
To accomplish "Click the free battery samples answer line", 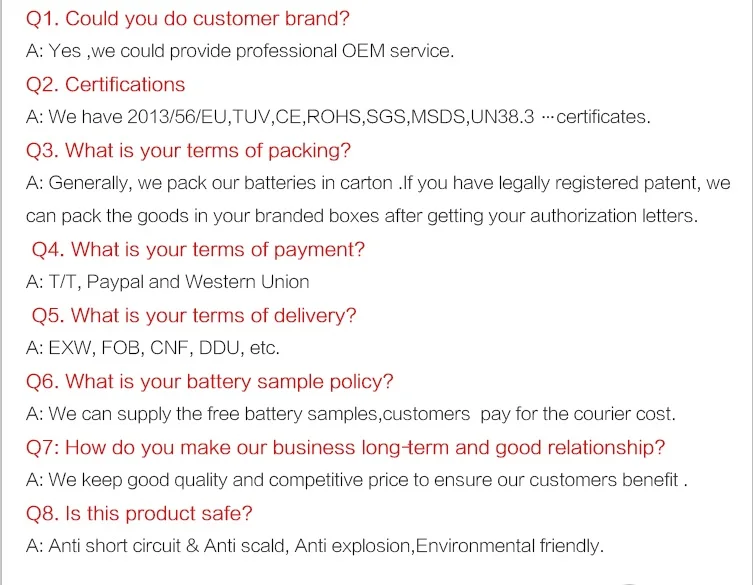I will 351,414.
